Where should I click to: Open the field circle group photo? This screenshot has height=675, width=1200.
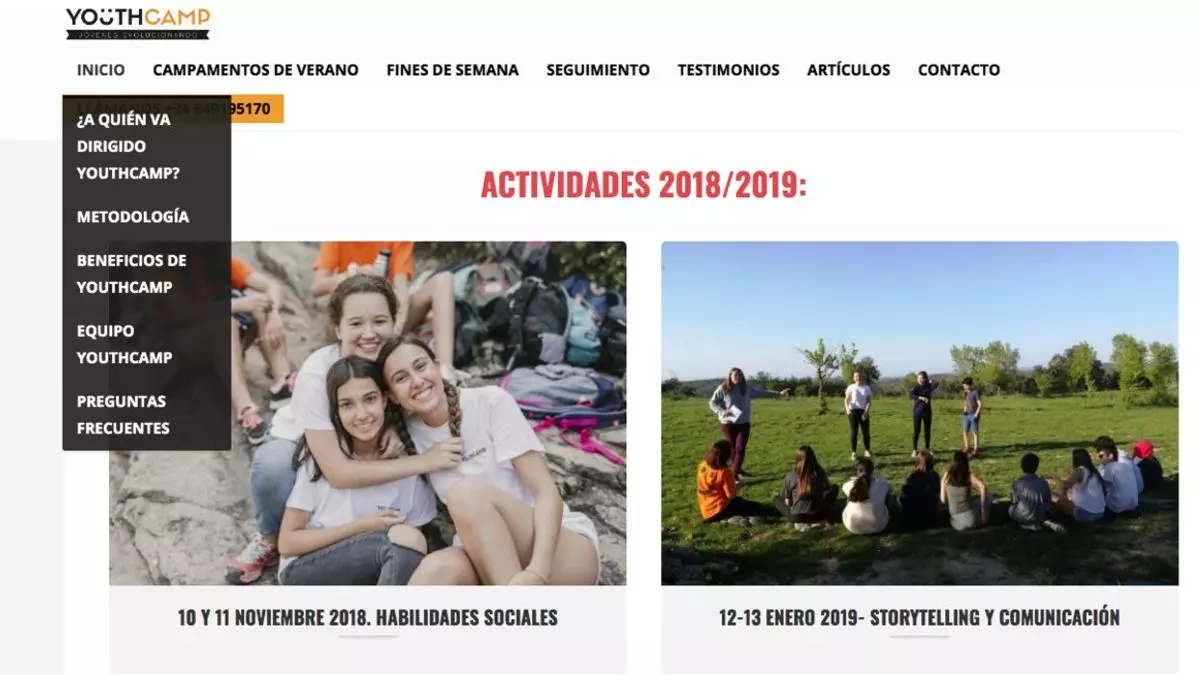[x=920, y=413]
